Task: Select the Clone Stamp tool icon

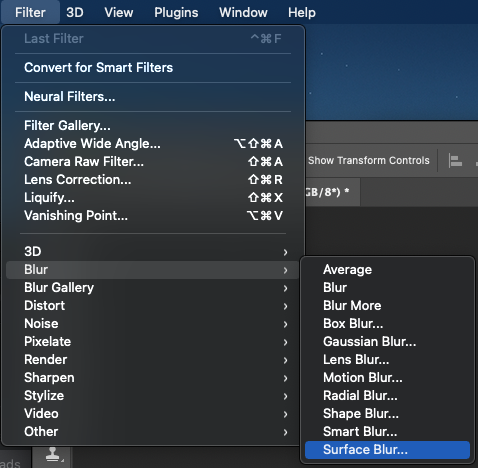Action: click(53, 455)
